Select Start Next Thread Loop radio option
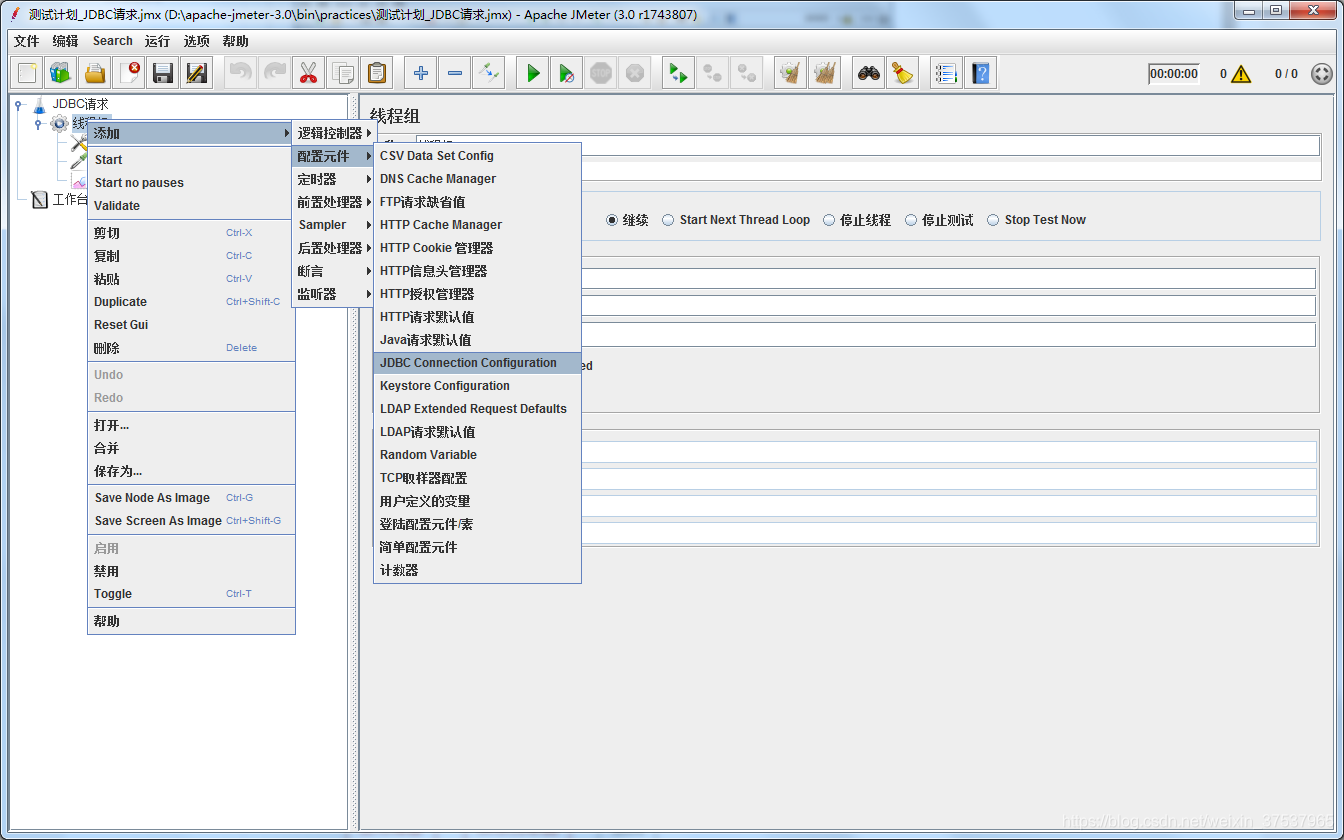The width and height of the screenshot is (1344, 840). point(668,220)
